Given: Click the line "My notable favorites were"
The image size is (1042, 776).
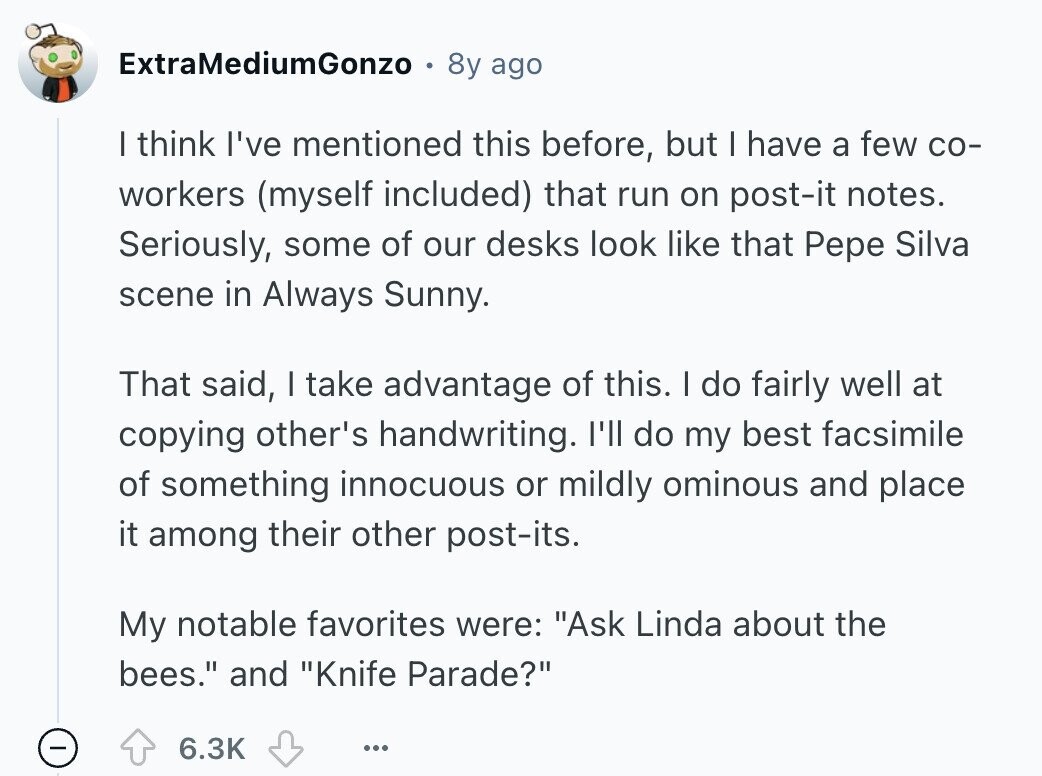Looking at the screenshot, I should (330, 625).
